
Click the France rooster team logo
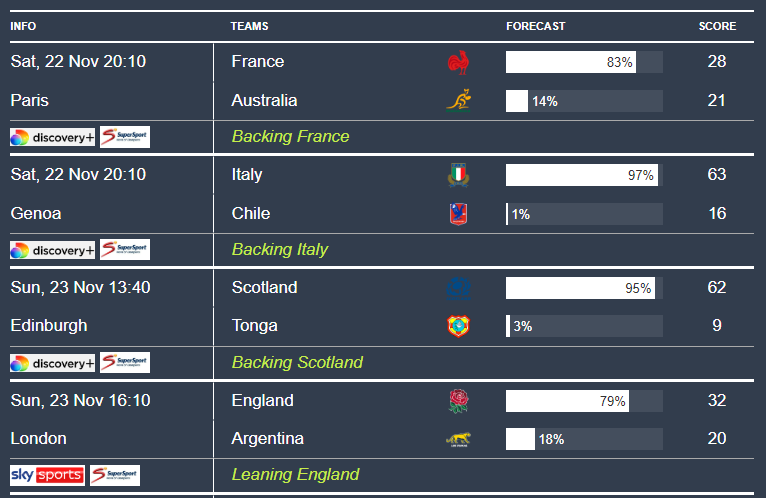point(458,62)
